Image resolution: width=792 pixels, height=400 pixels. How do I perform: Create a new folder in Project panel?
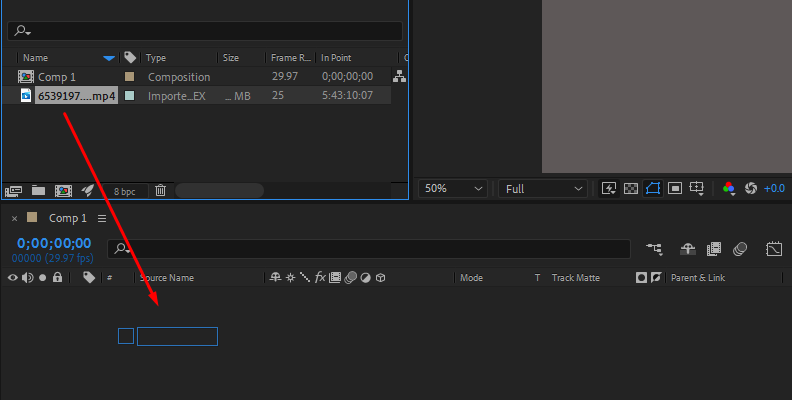pyautogui.click(x=38, y=190)
